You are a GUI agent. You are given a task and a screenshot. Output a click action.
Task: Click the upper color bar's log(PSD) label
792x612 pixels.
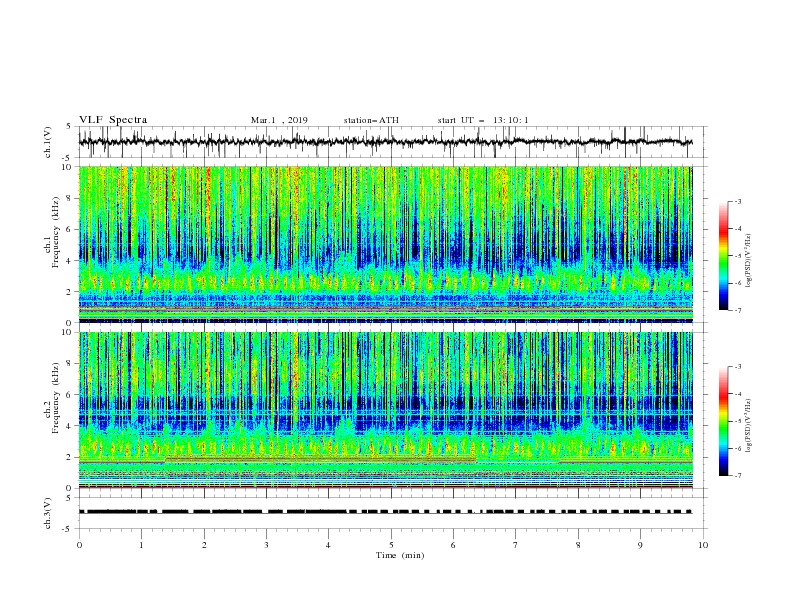coord(749,261)
